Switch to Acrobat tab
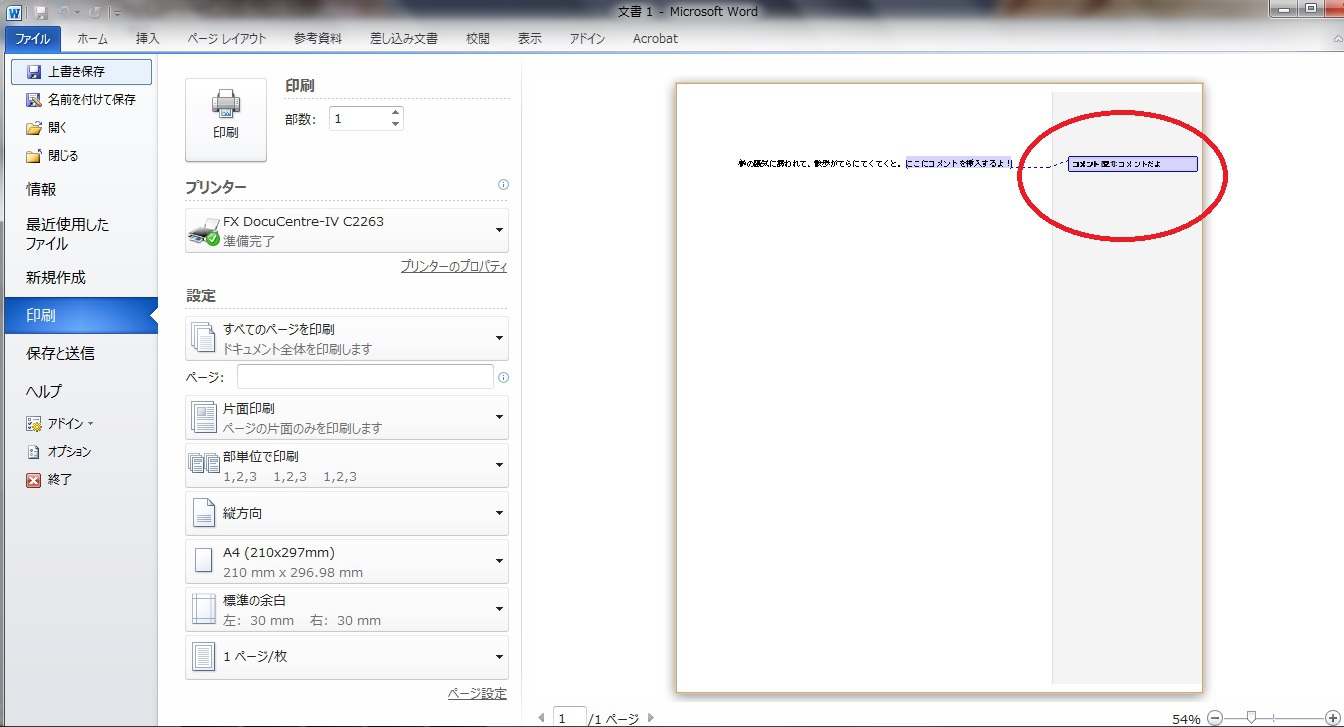Screen dimensions: 1344x727 pyautogui.click(x=655, y=39)
